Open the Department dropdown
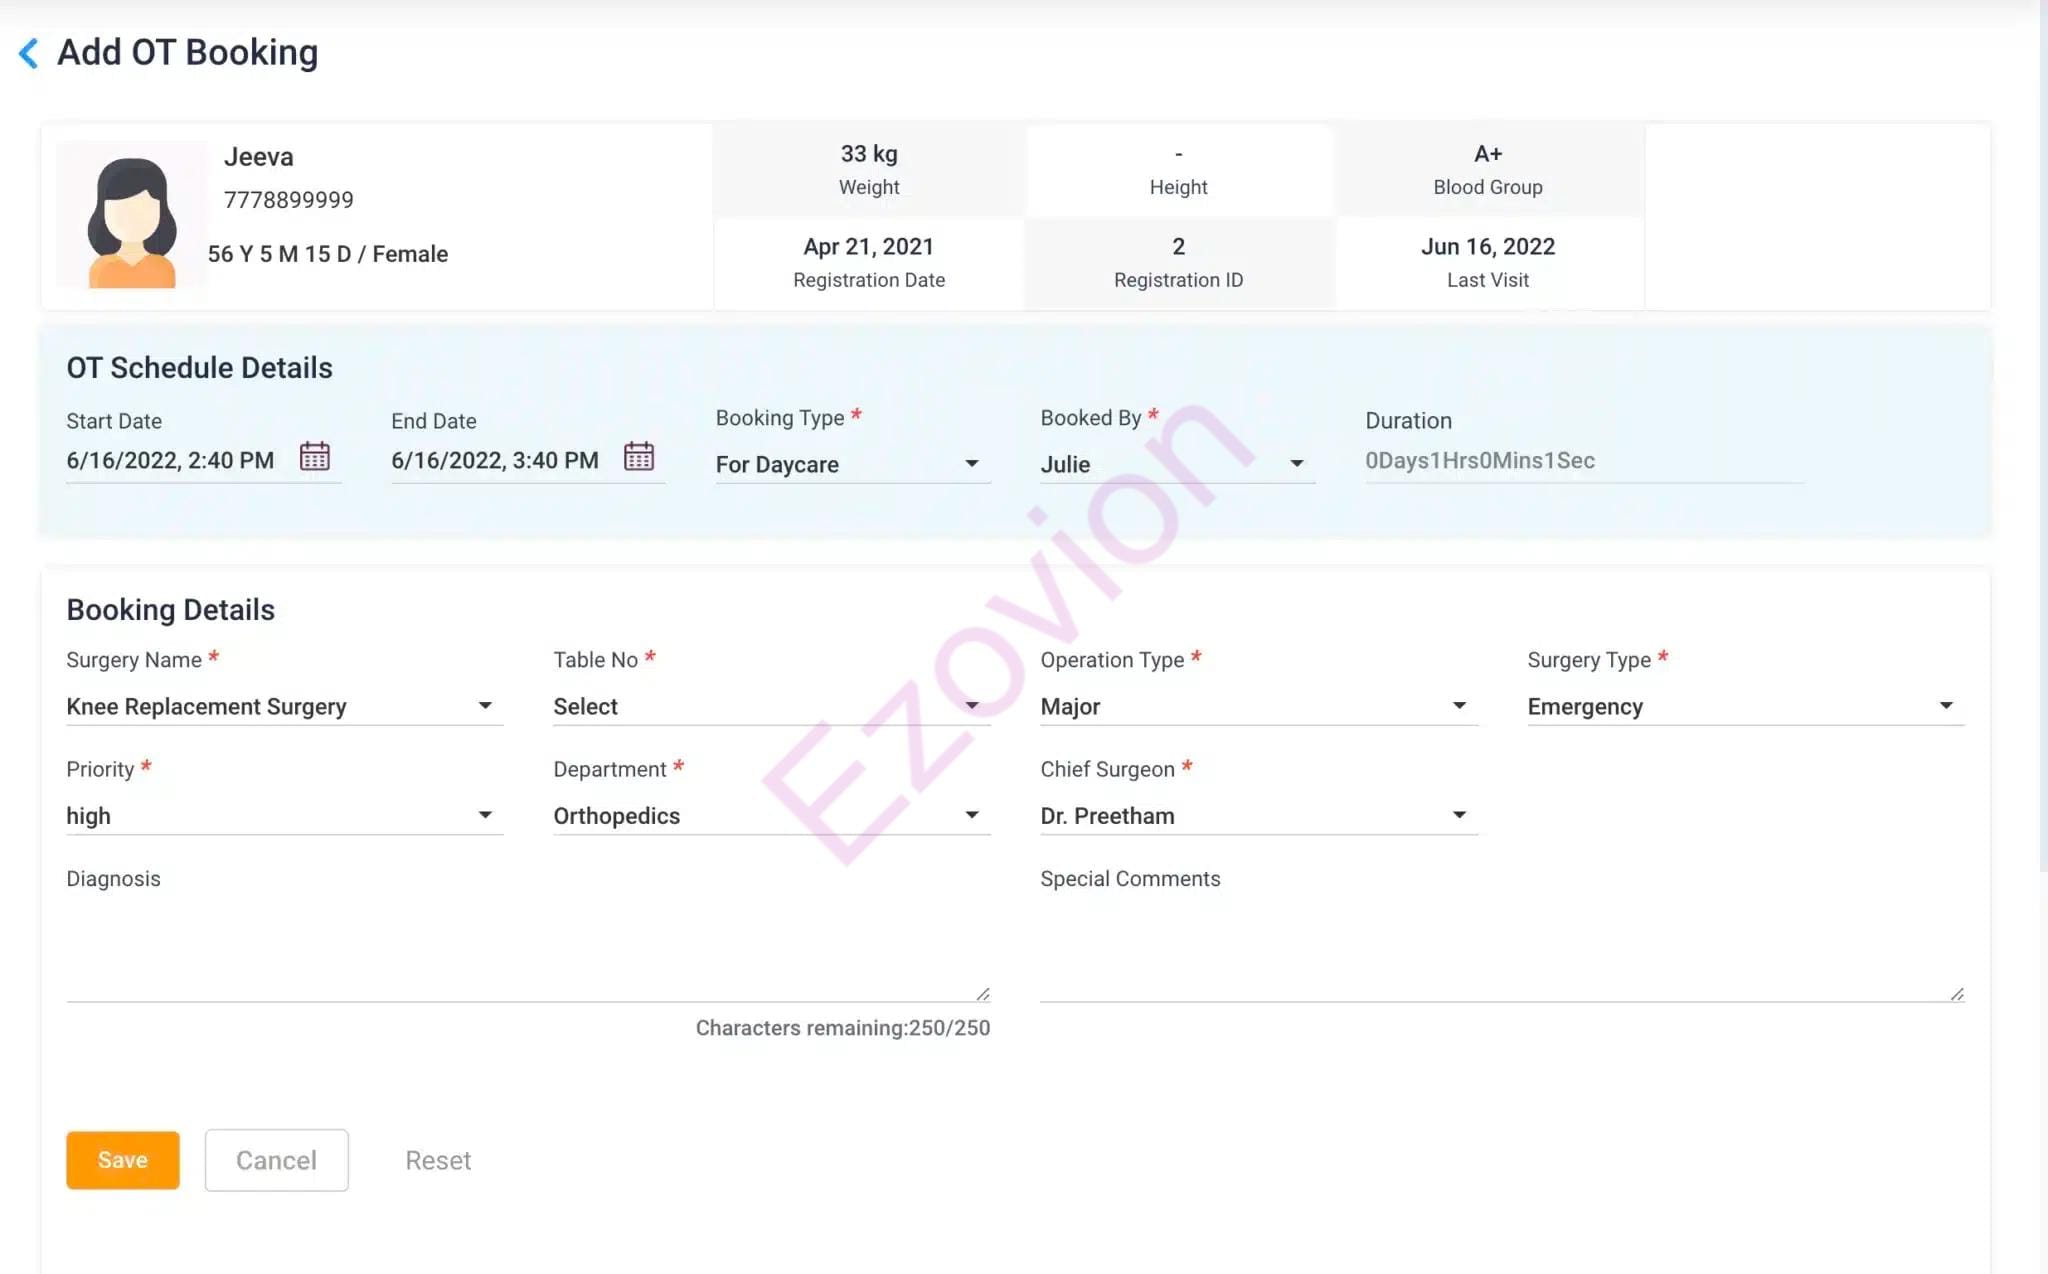 pyautogui.click(x=770, y=815)
